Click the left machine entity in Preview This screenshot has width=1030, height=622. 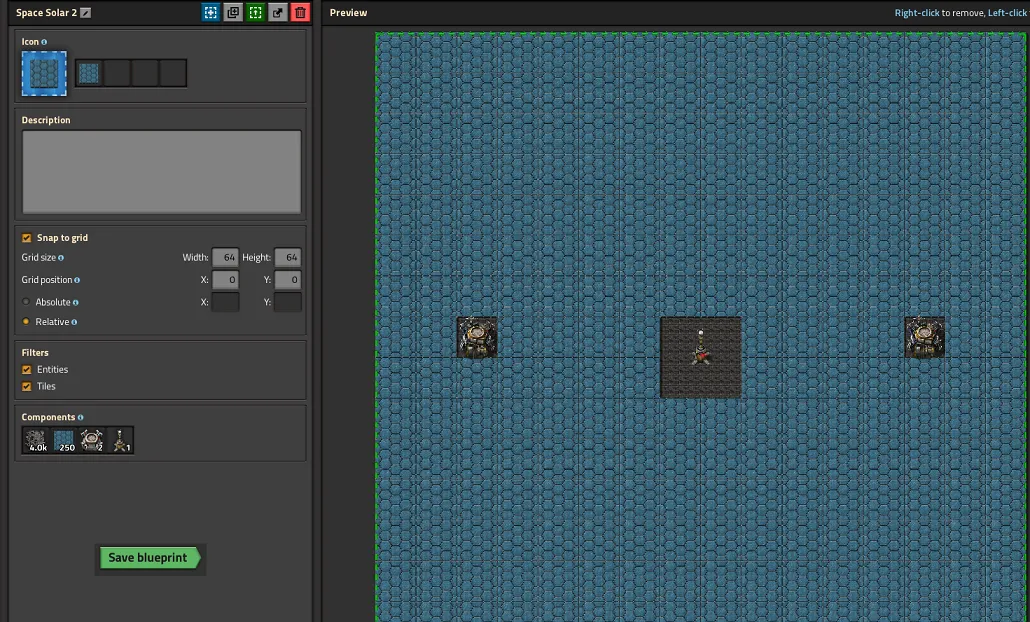pos(477,338)
